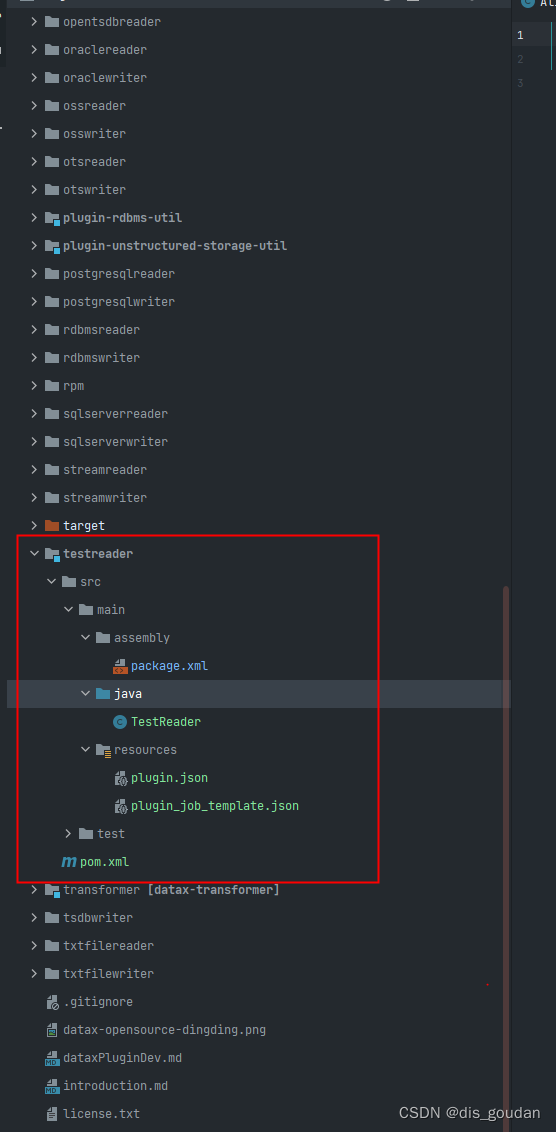
Task: Click the plugin_job_template.json file icon
Action: tap(121, 806)
